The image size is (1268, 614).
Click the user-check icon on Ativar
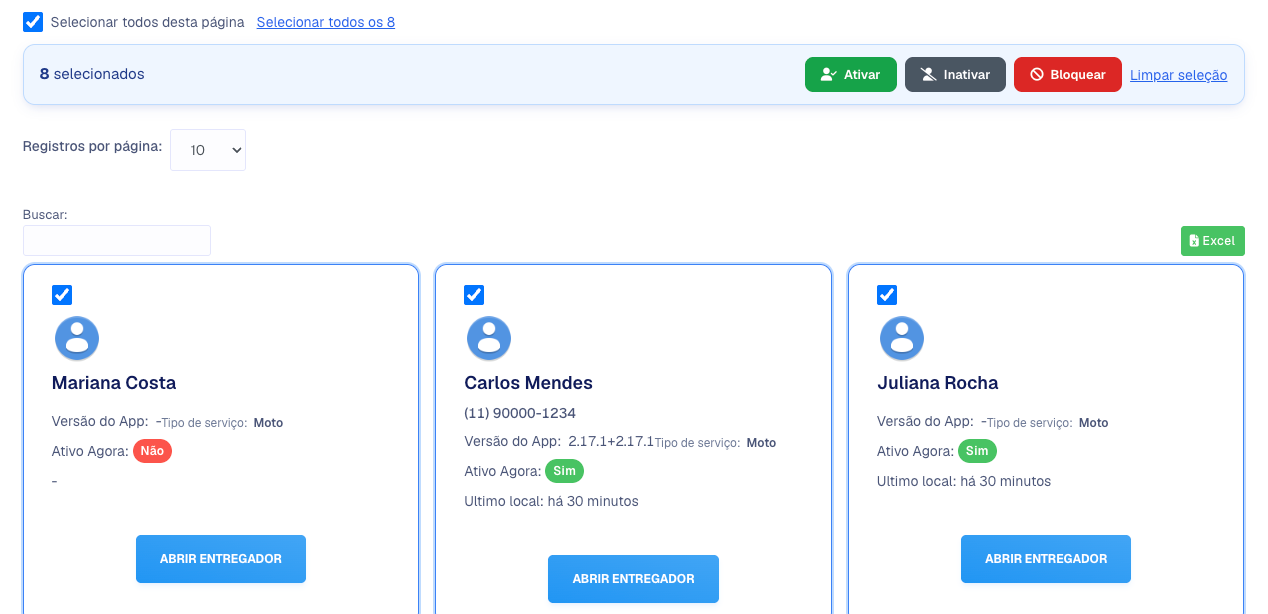click(x=828, y=75)
